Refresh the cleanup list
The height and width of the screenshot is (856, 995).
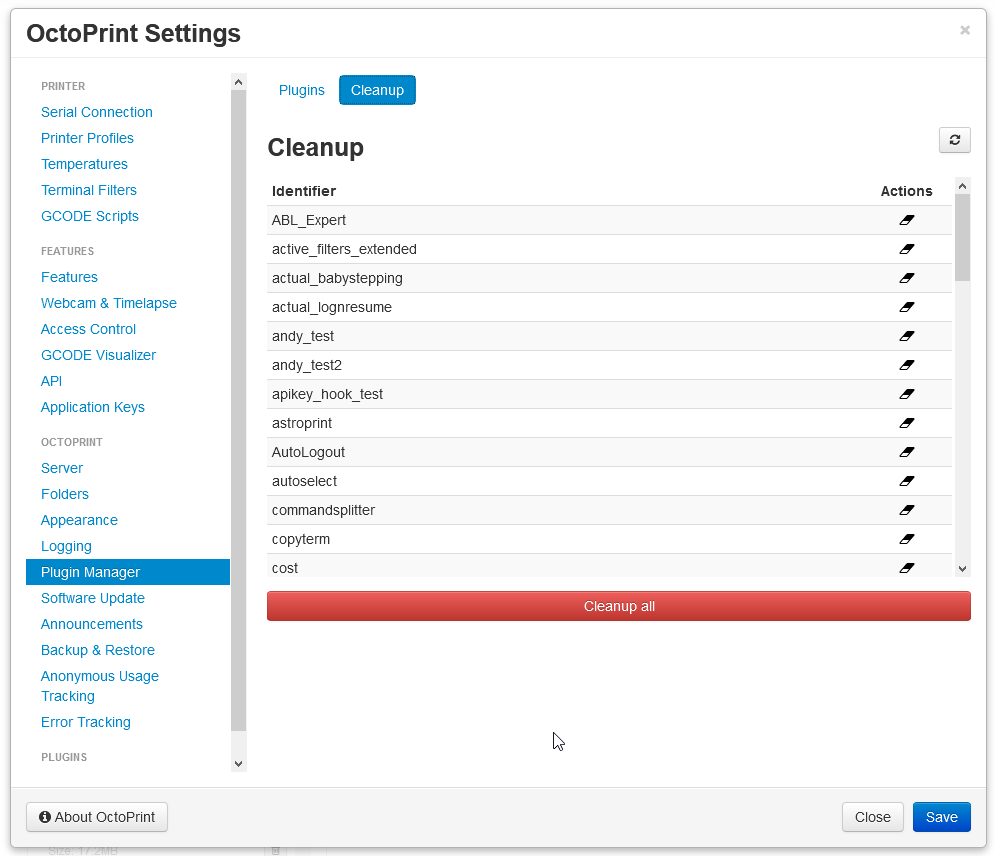pos(954,140)
